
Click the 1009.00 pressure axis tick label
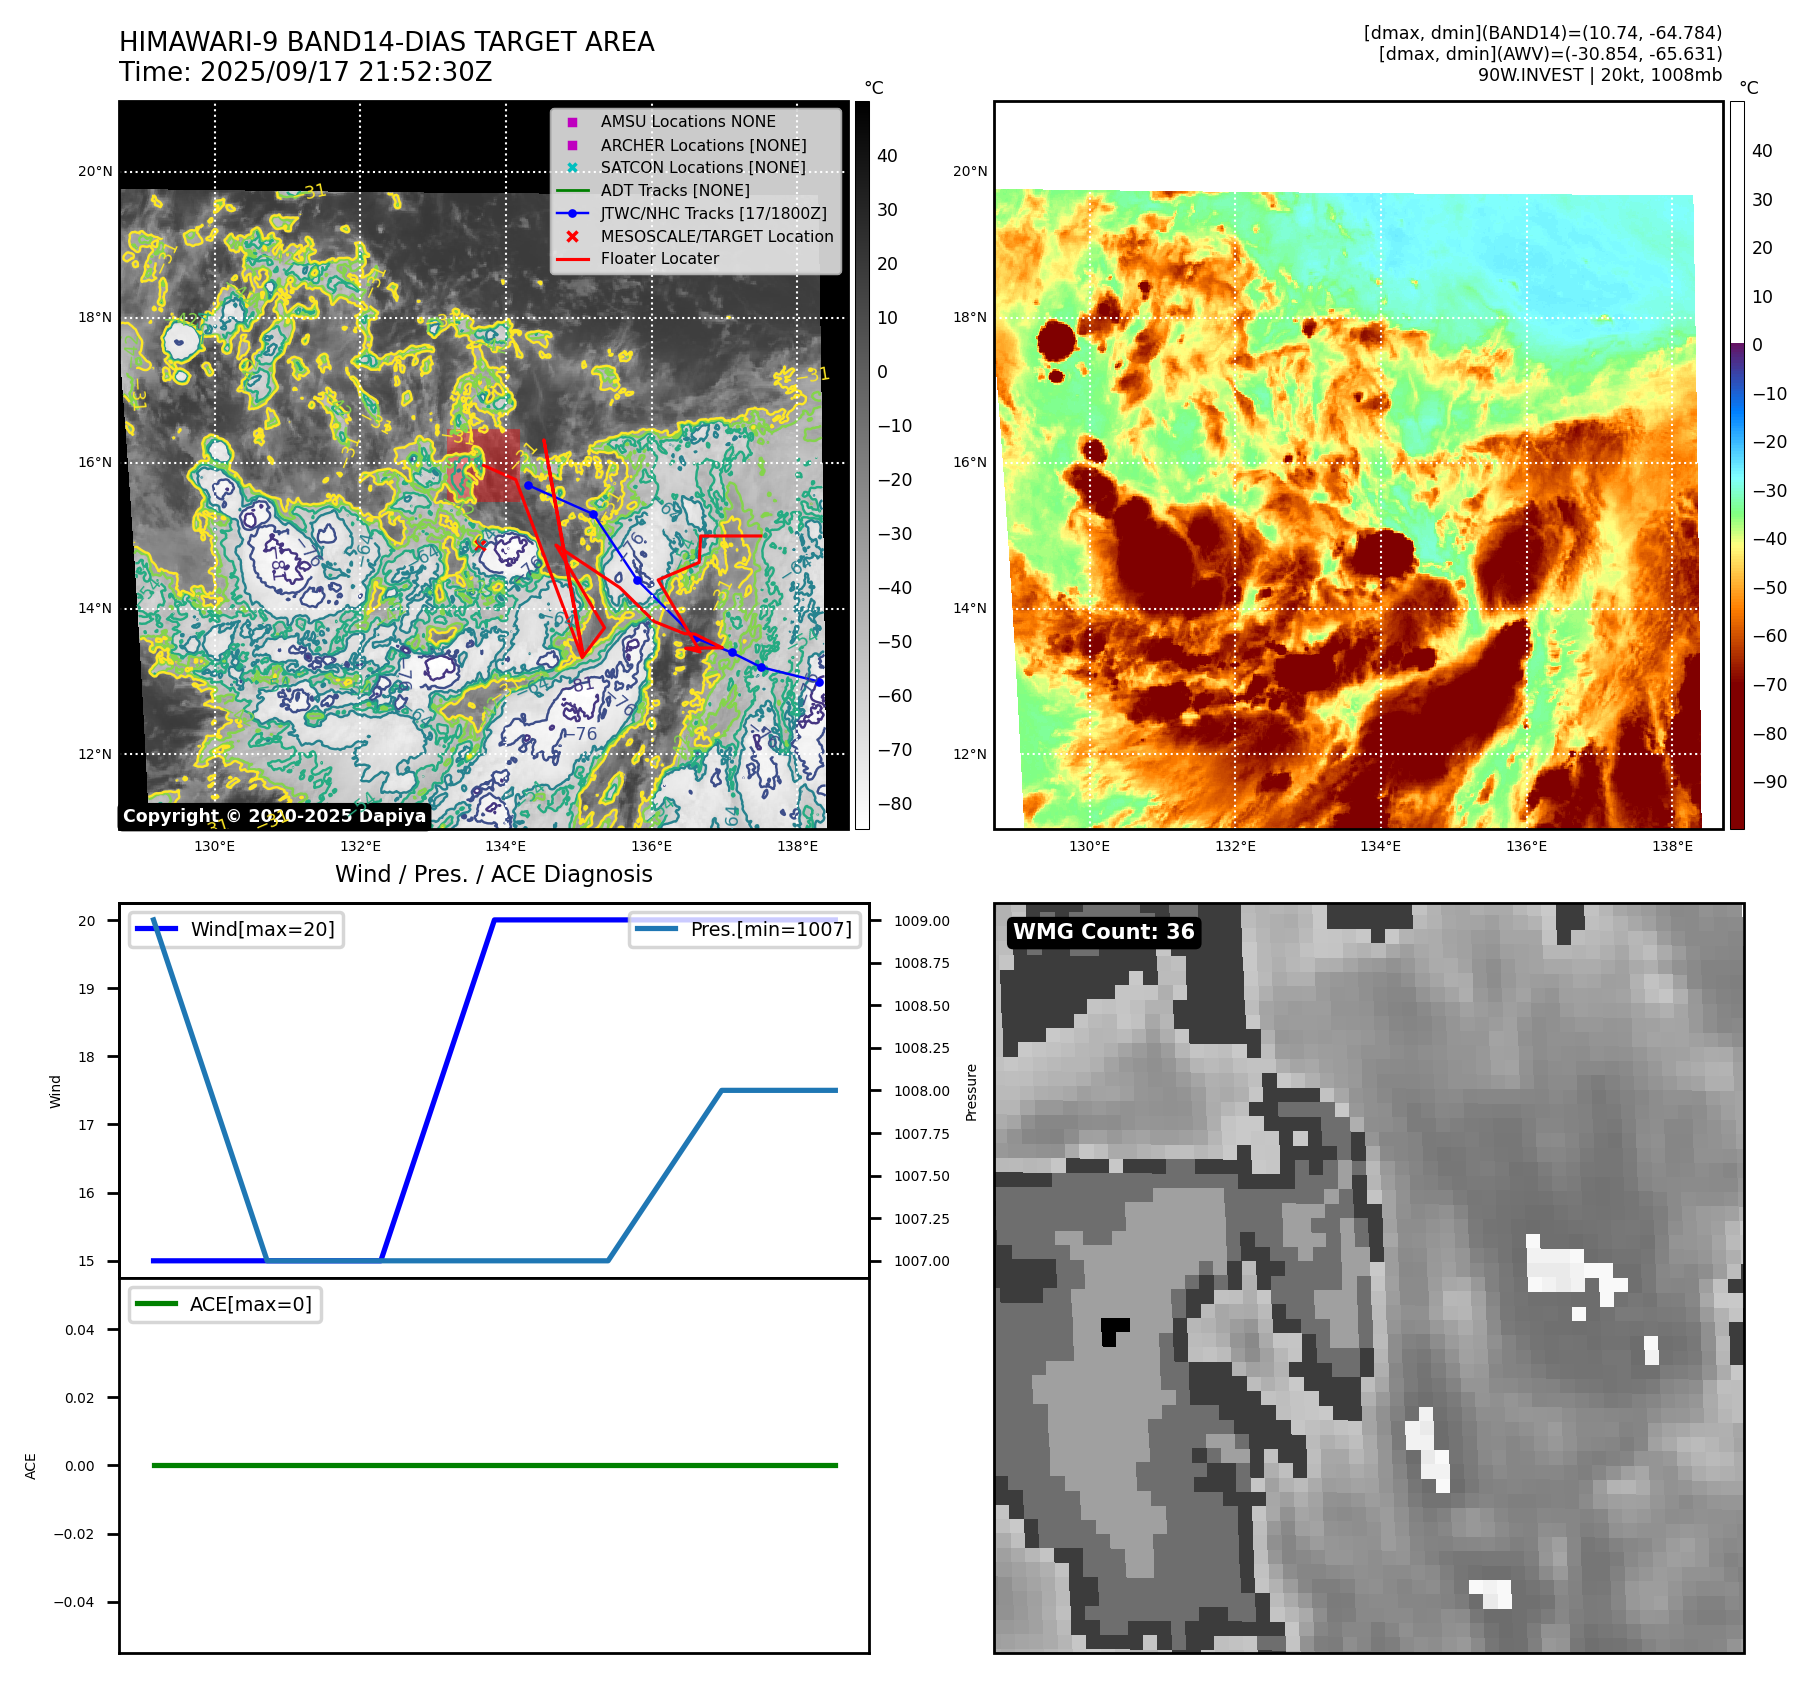coord(922,921)
